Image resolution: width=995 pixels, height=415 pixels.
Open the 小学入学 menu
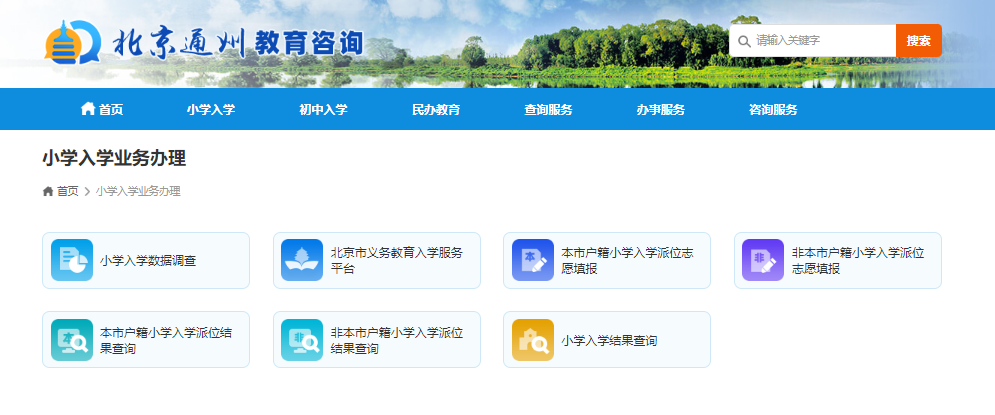pos(211,109)
